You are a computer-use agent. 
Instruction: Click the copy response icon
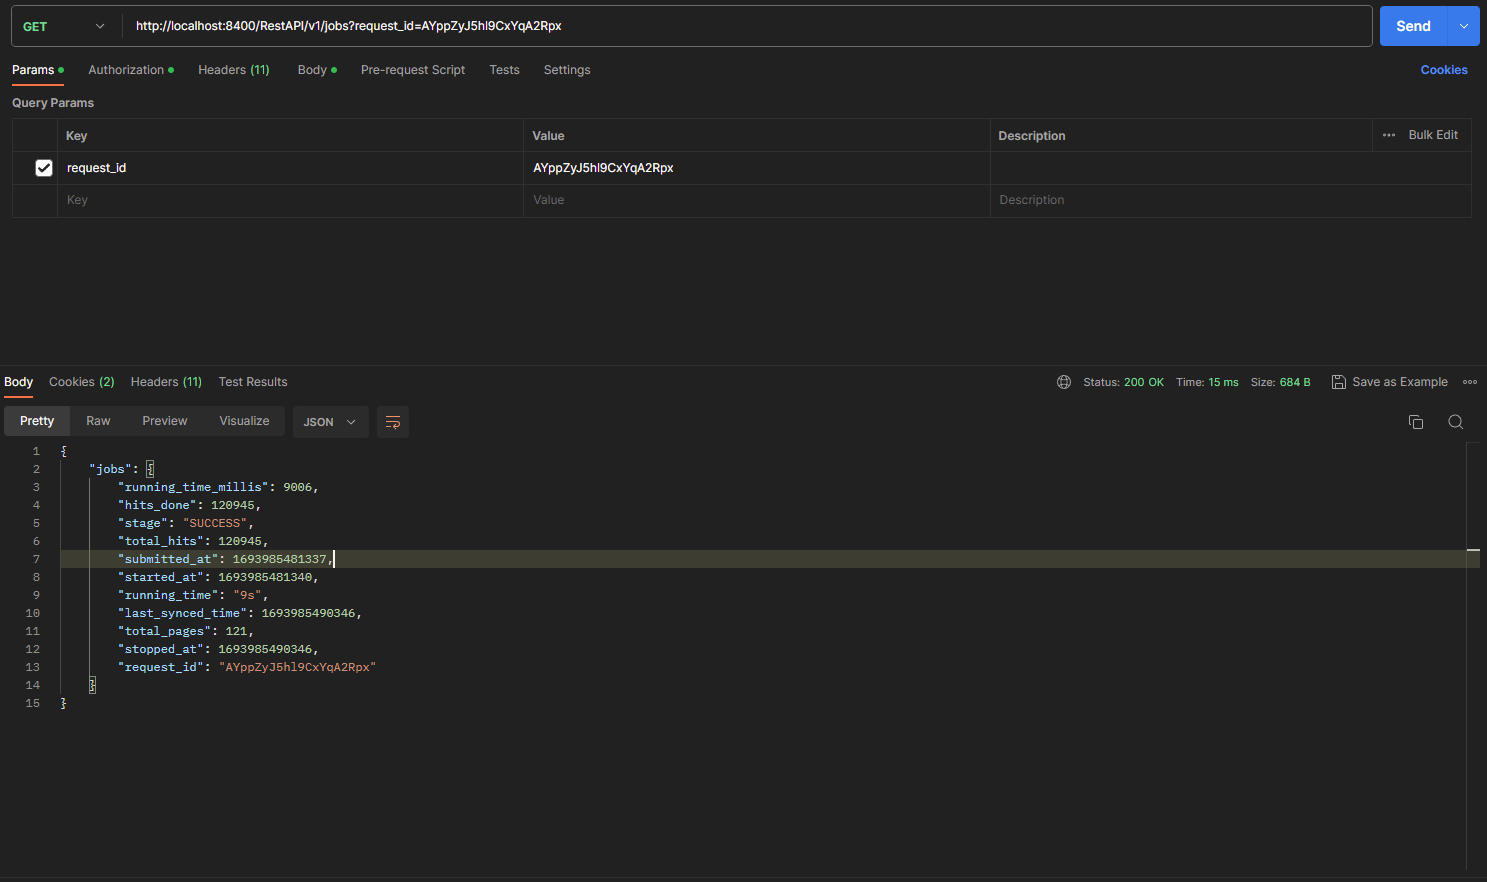click(1416, 422)
